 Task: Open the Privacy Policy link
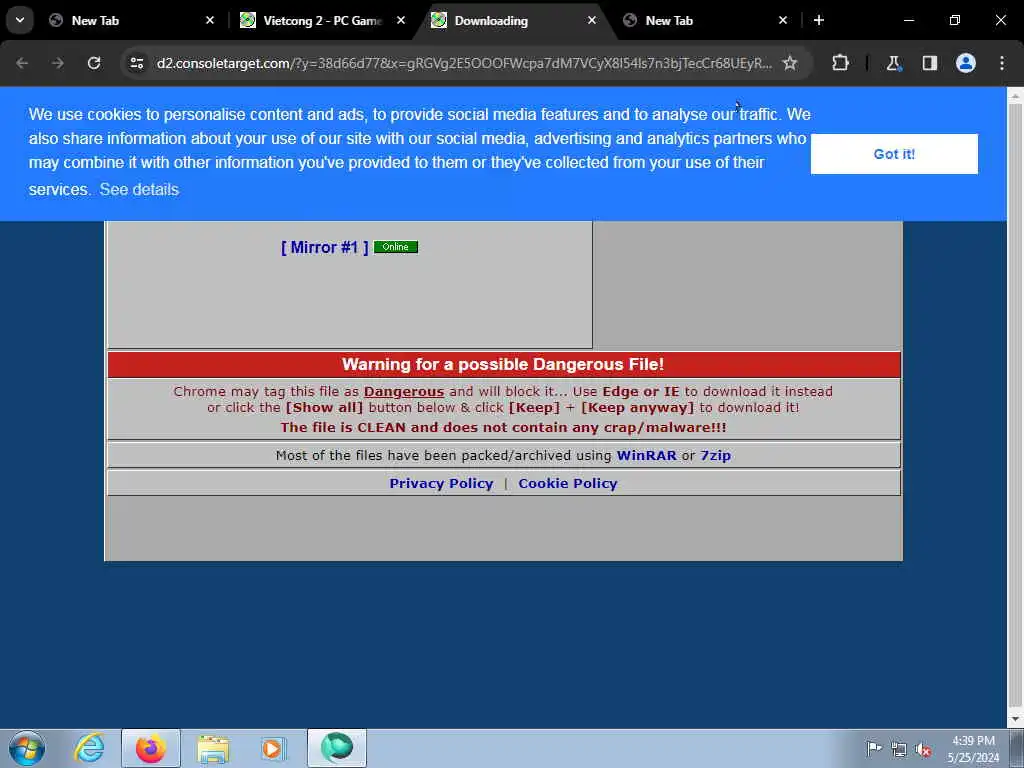(441, 483)
